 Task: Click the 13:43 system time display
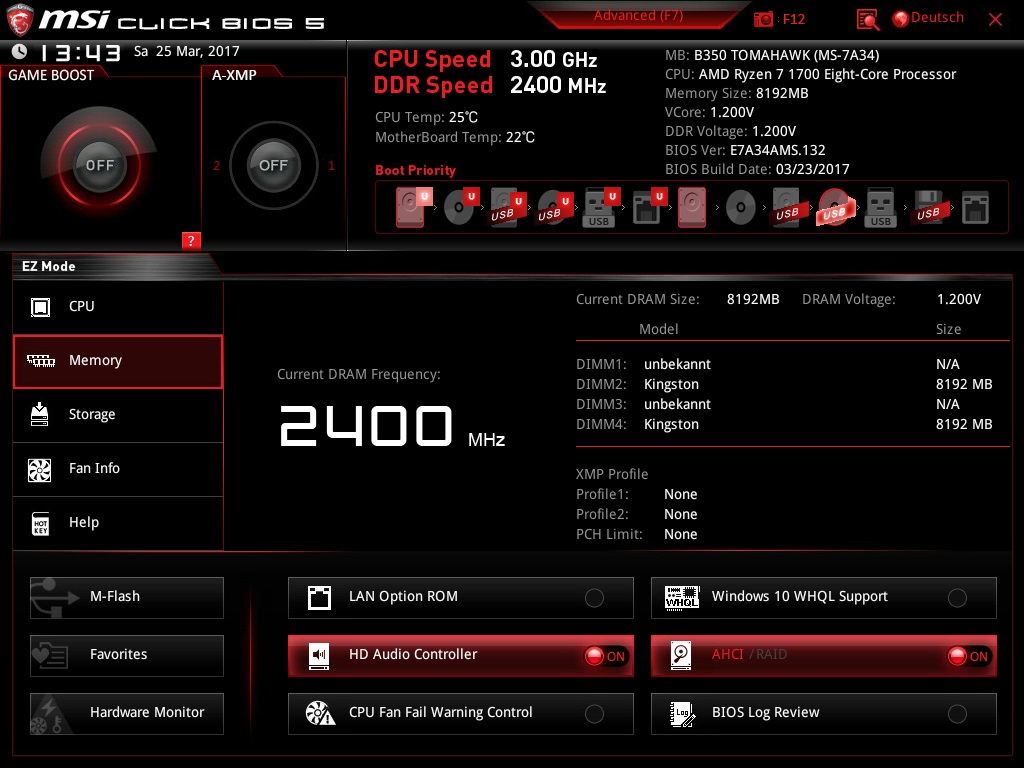(x=80, y=52)
